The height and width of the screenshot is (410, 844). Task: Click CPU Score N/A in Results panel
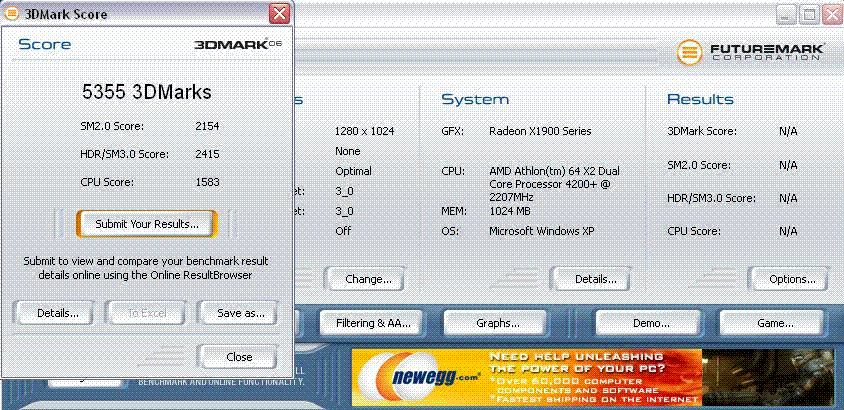click(788, 231)
